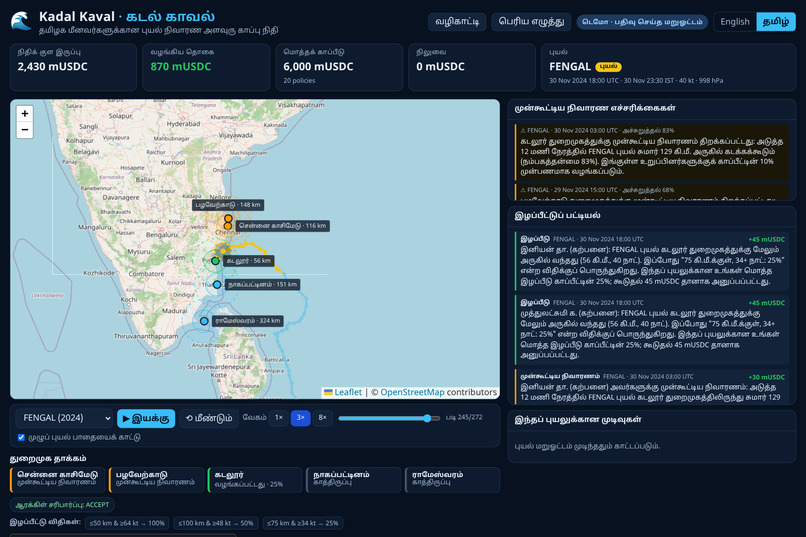Toggle the full storm track checkbox
The image size is (806, 537).
click(21, 437)
